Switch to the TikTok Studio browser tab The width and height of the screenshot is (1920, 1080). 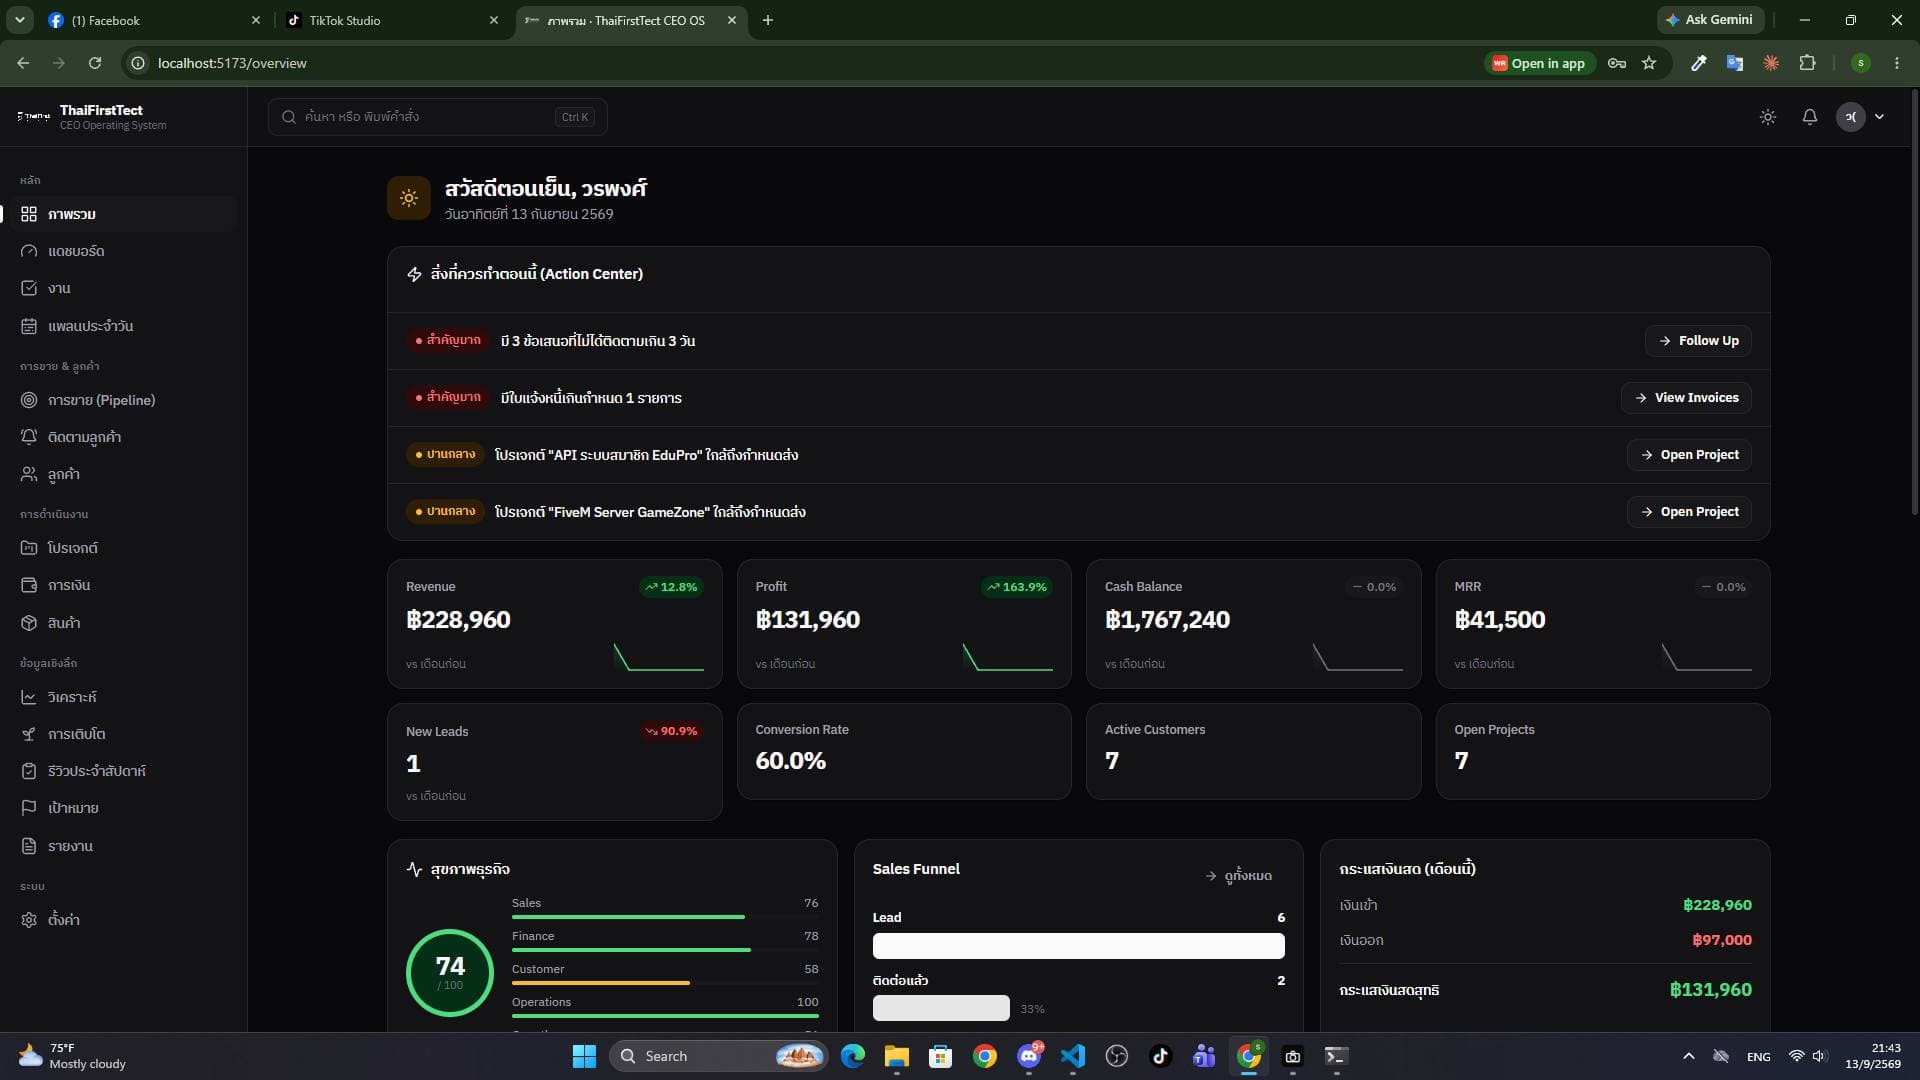pos(391,20)
